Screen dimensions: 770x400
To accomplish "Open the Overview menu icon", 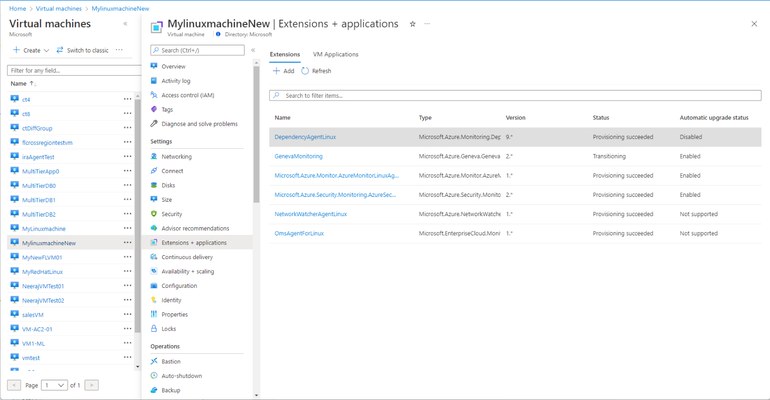I will pos(154,66).
